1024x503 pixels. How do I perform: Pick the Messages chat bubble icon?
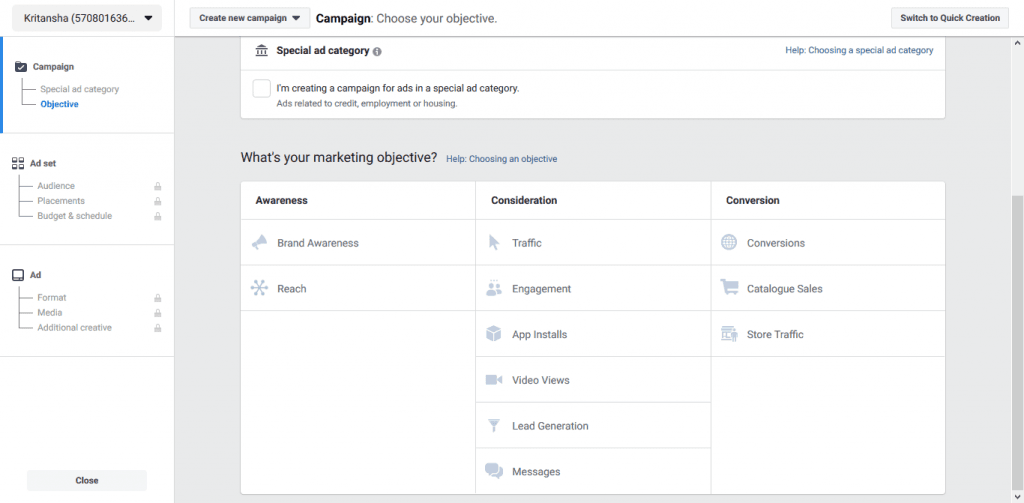pos(494,471)
